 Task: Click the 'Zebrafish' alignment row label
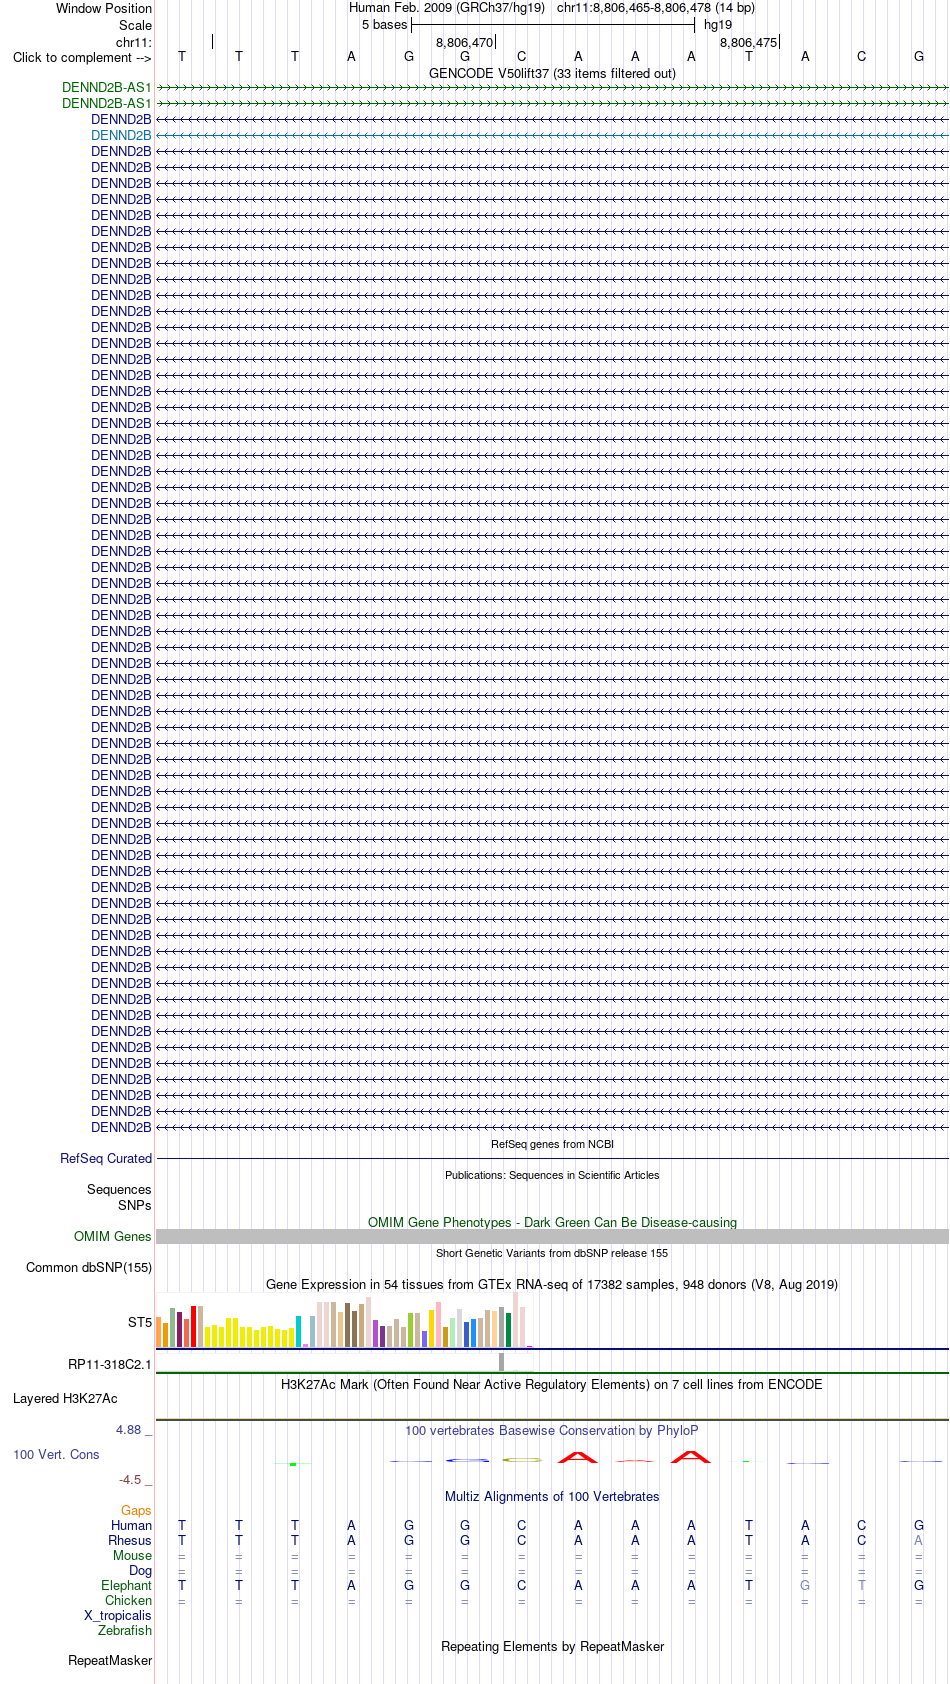[125, 1630]
